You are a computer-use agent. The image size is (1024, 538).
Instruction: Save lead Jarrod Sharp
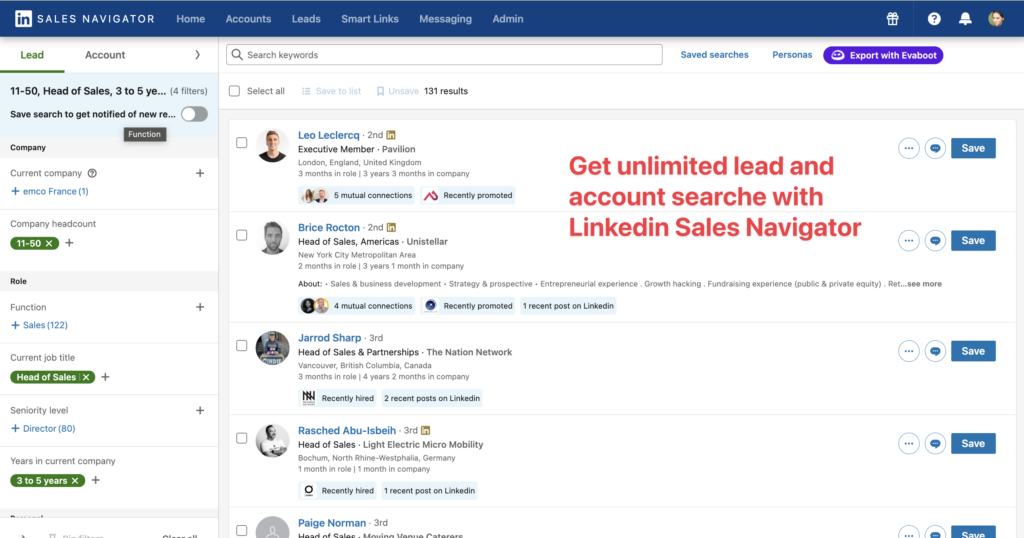coord(973,351)
